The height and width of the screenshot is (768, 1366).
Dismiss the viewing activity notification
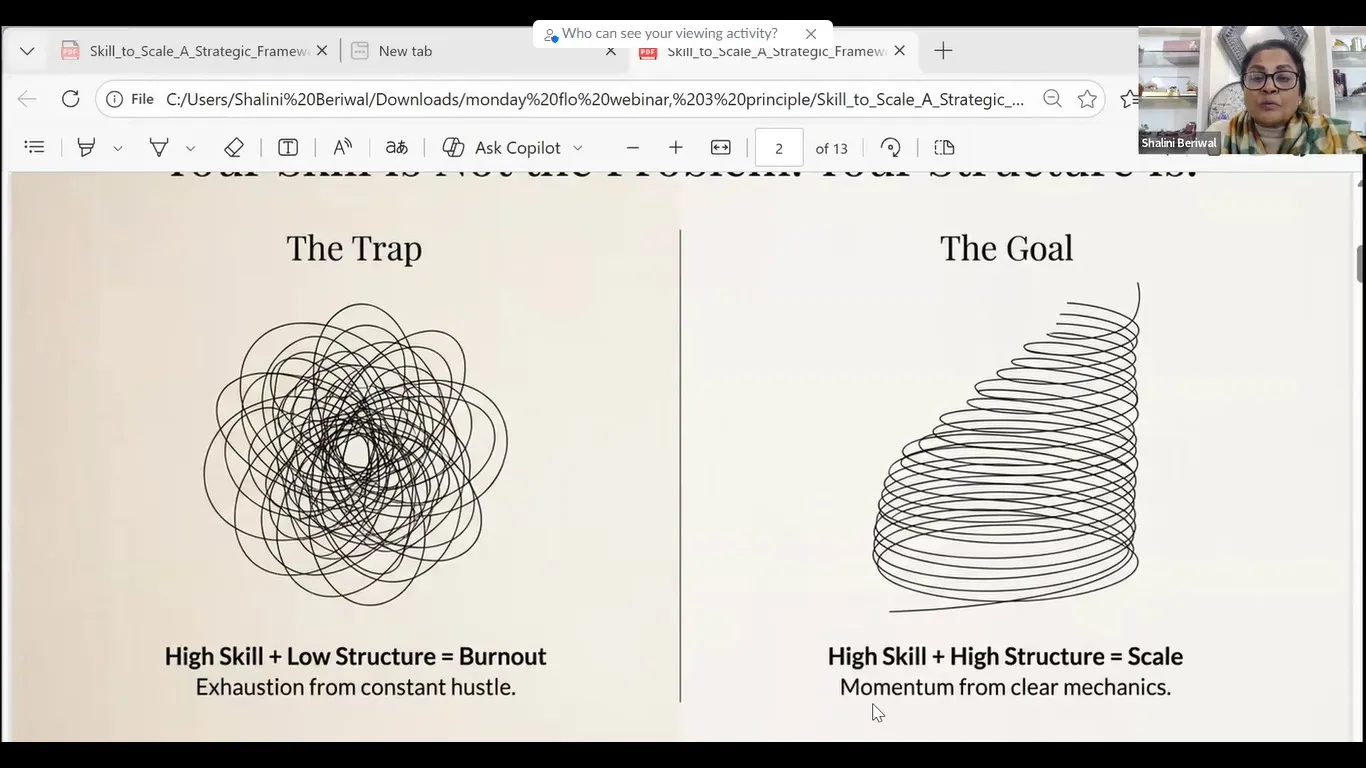pyautogui.click(x=811, y=34)
